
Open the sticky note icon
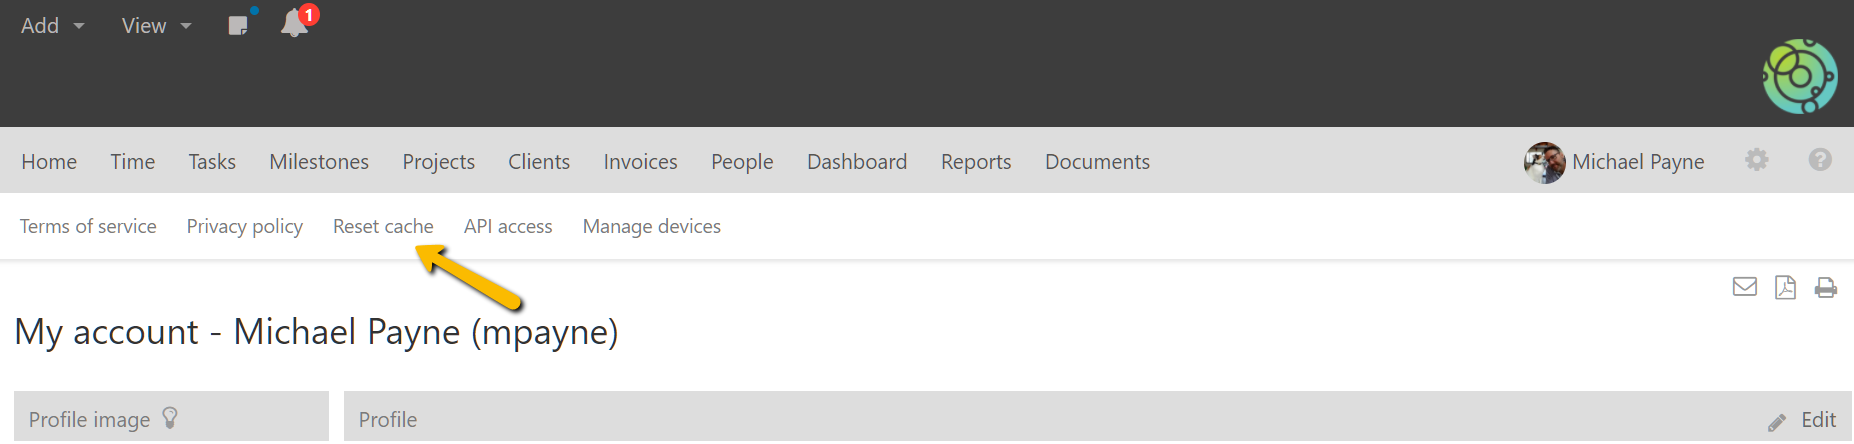pos(238,25)
